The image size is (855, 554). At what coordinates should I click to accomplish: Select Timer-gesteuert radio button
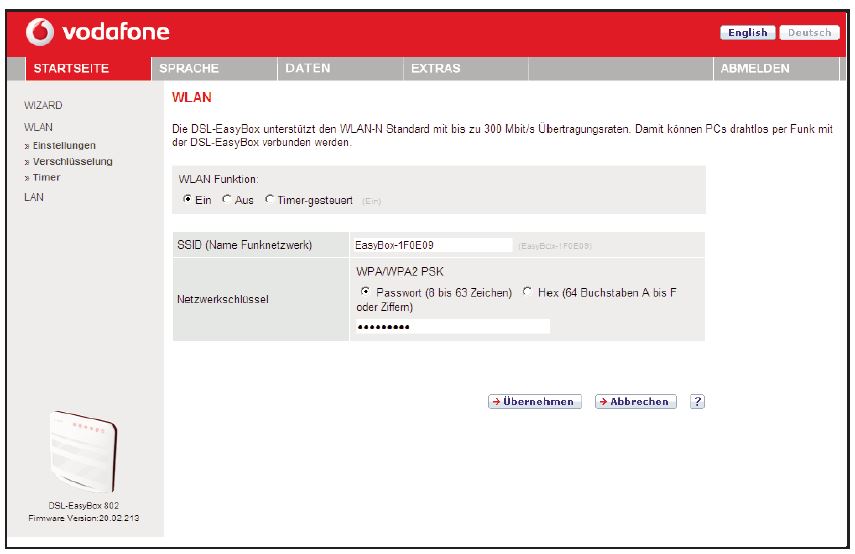tap(269, 200)
